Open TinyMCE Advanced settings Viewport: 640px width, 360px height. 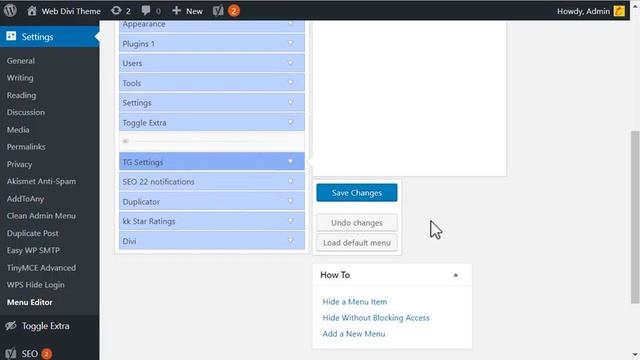(x=41, y=268)
